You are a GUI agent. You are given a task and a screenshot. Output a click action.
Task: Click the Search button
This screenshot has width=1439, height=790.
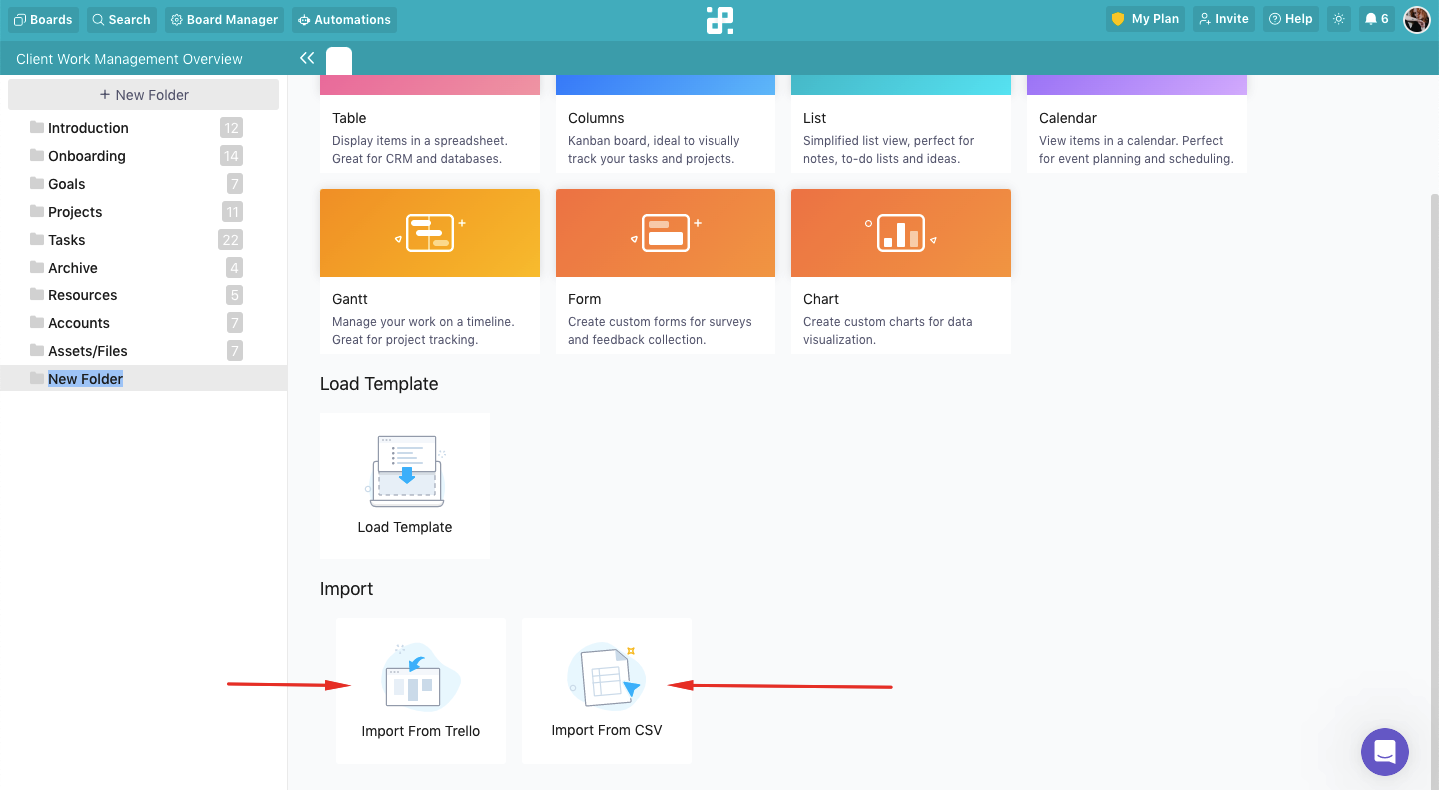tap(121, 19)
